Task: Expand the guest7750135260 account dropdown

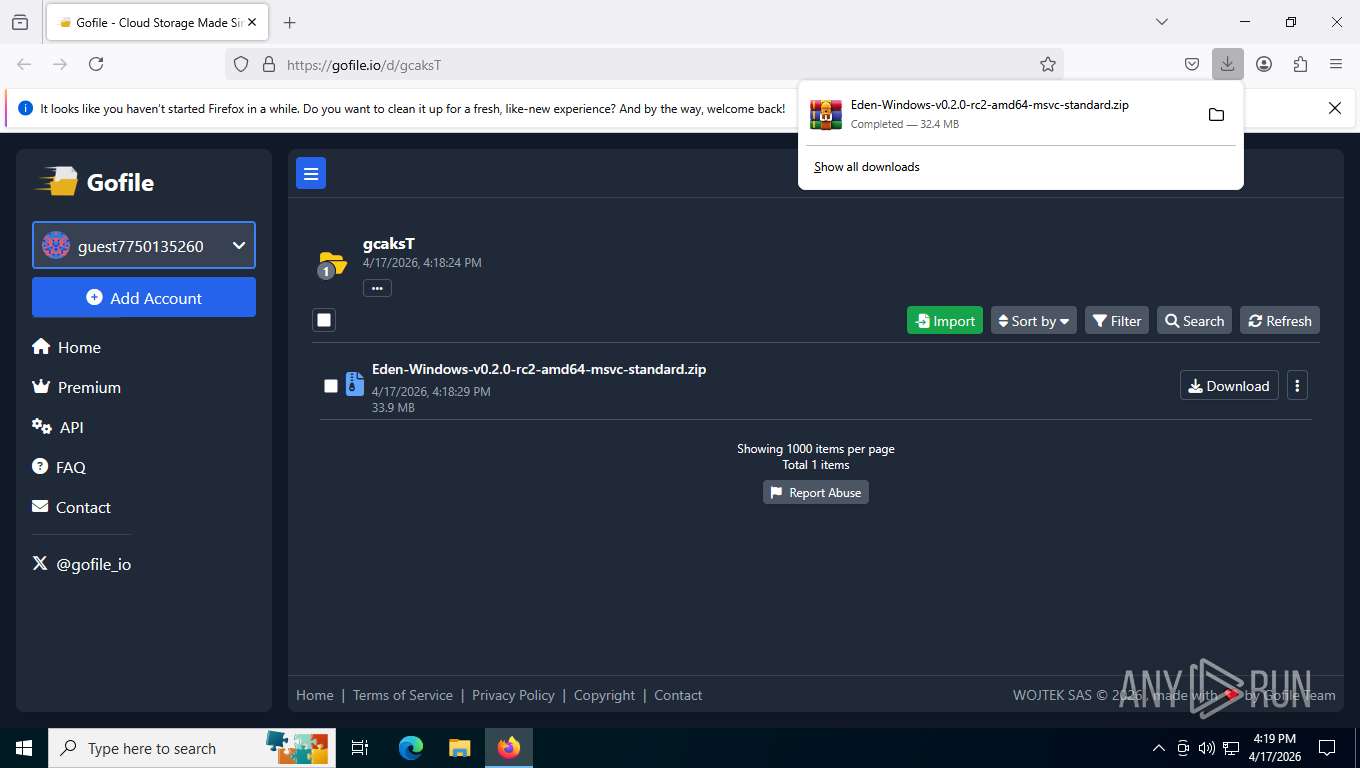Action: coord(144,245)
